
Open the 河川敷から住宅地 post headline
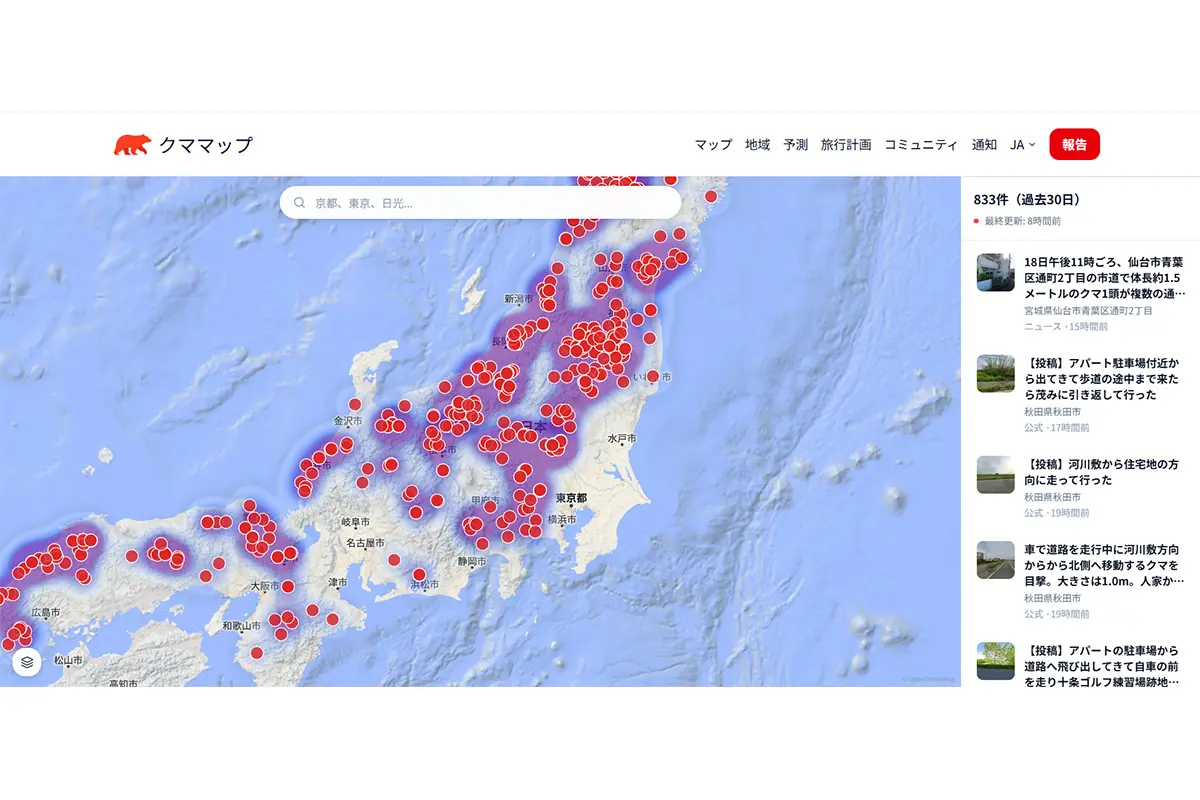coord(1101,473)
